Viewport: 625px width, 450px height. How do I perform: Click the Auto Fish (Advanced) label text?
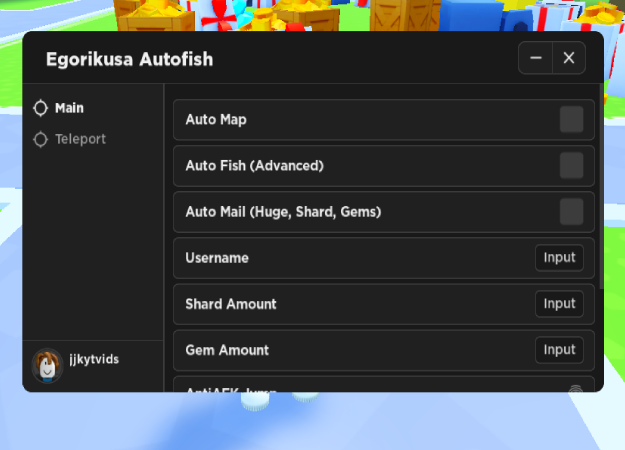point(255,166)
